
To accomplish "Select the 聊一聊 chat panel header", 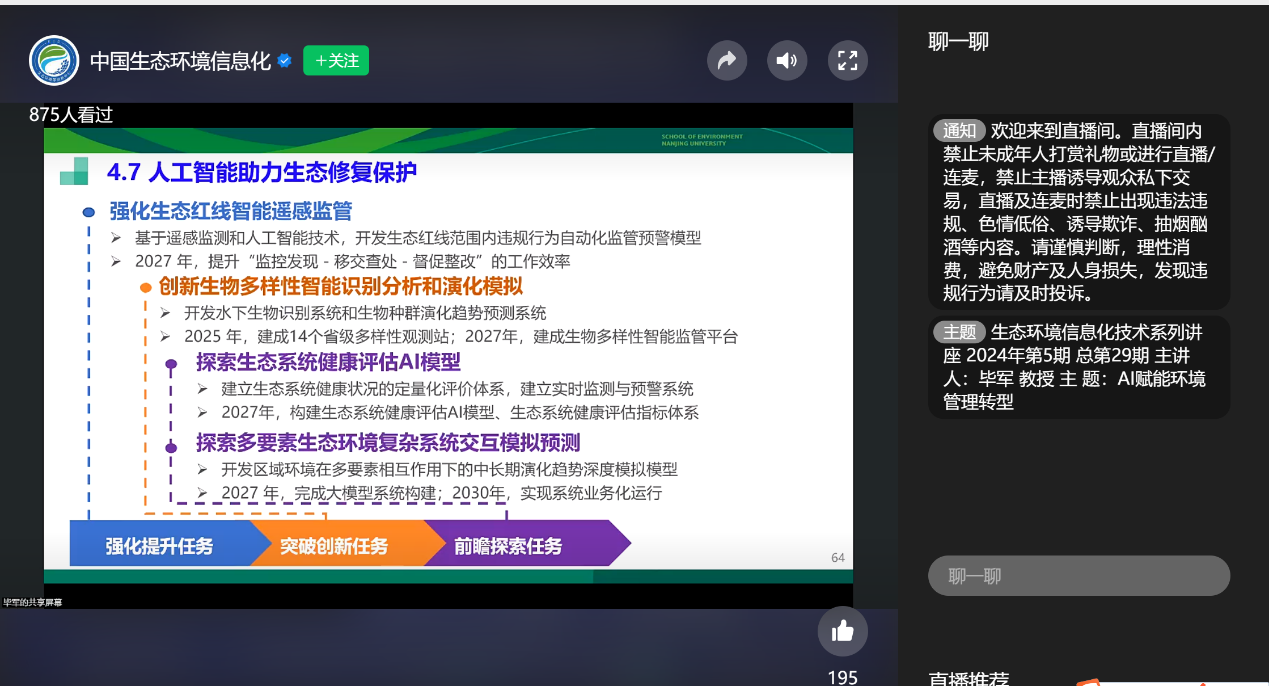I will [958, 41].
